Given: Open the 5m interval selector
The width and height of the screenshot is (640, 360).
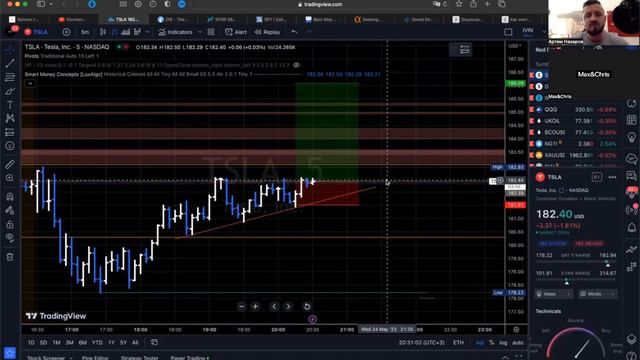Looking at the screenshot, I should coord(85,32).
